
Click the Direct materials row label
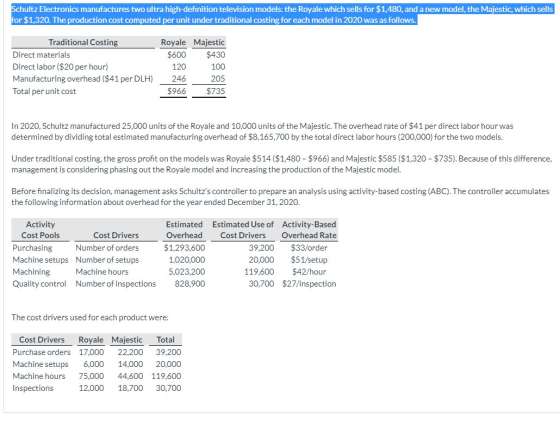41,55
